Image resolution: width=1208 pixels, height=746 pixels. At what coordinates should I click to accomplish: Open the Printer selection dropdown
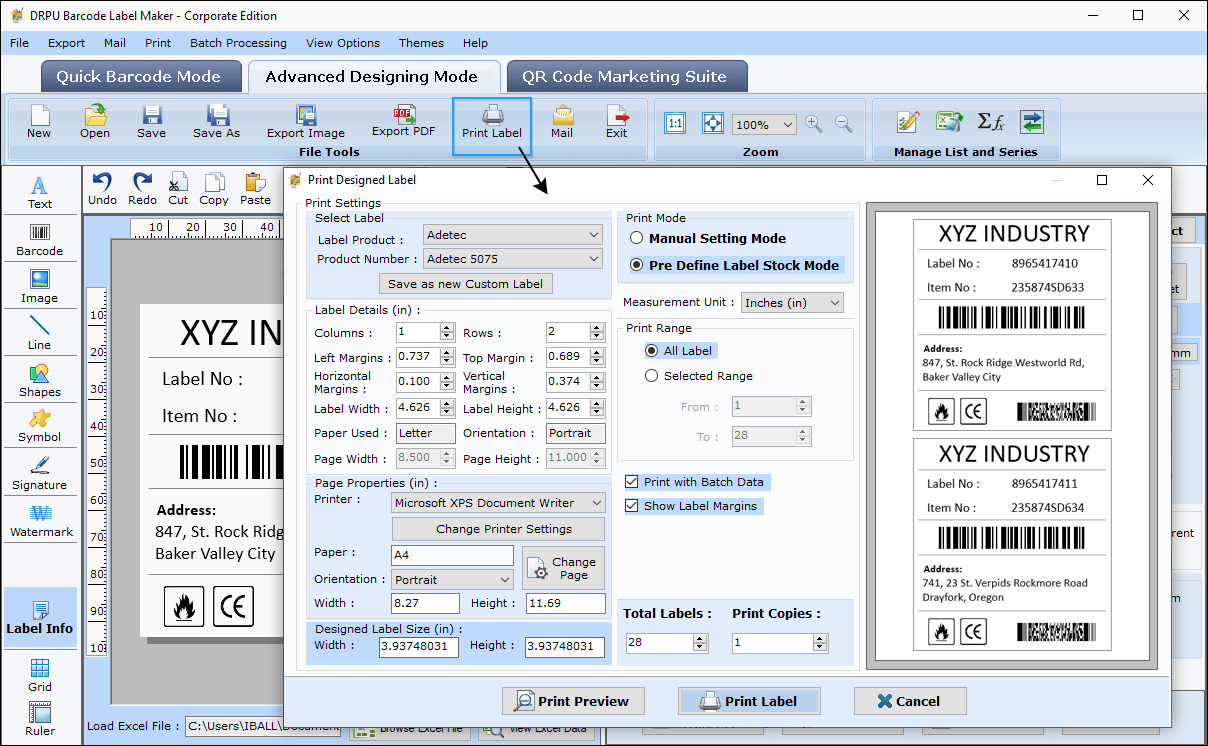[498, 503]
